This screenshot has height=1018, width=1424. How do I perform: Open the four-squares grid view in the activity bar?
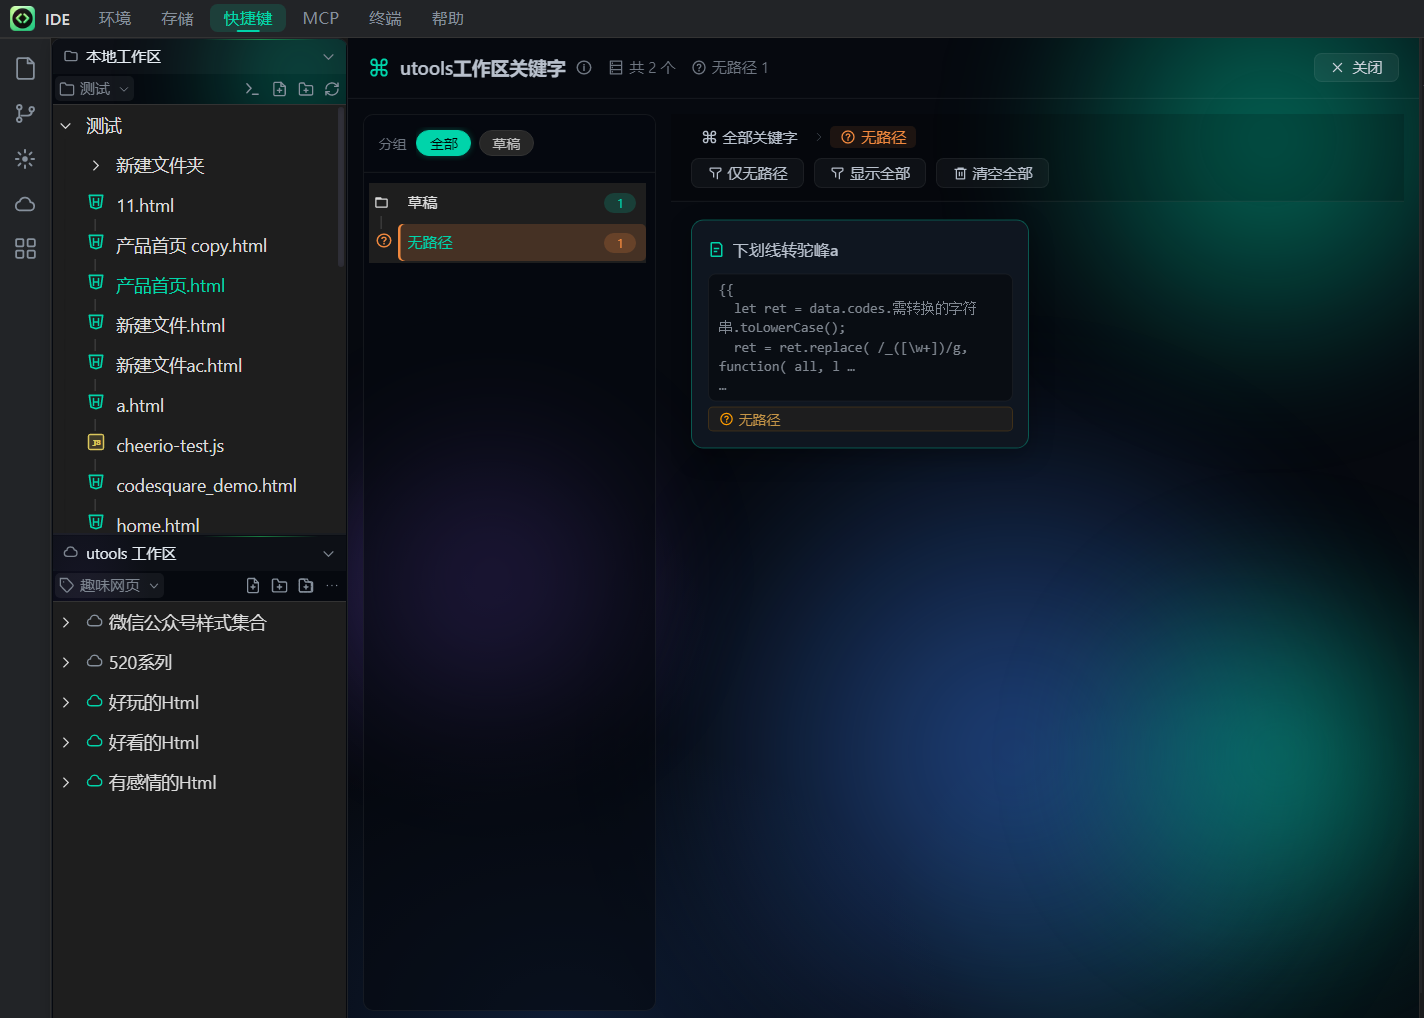(25, 249)
